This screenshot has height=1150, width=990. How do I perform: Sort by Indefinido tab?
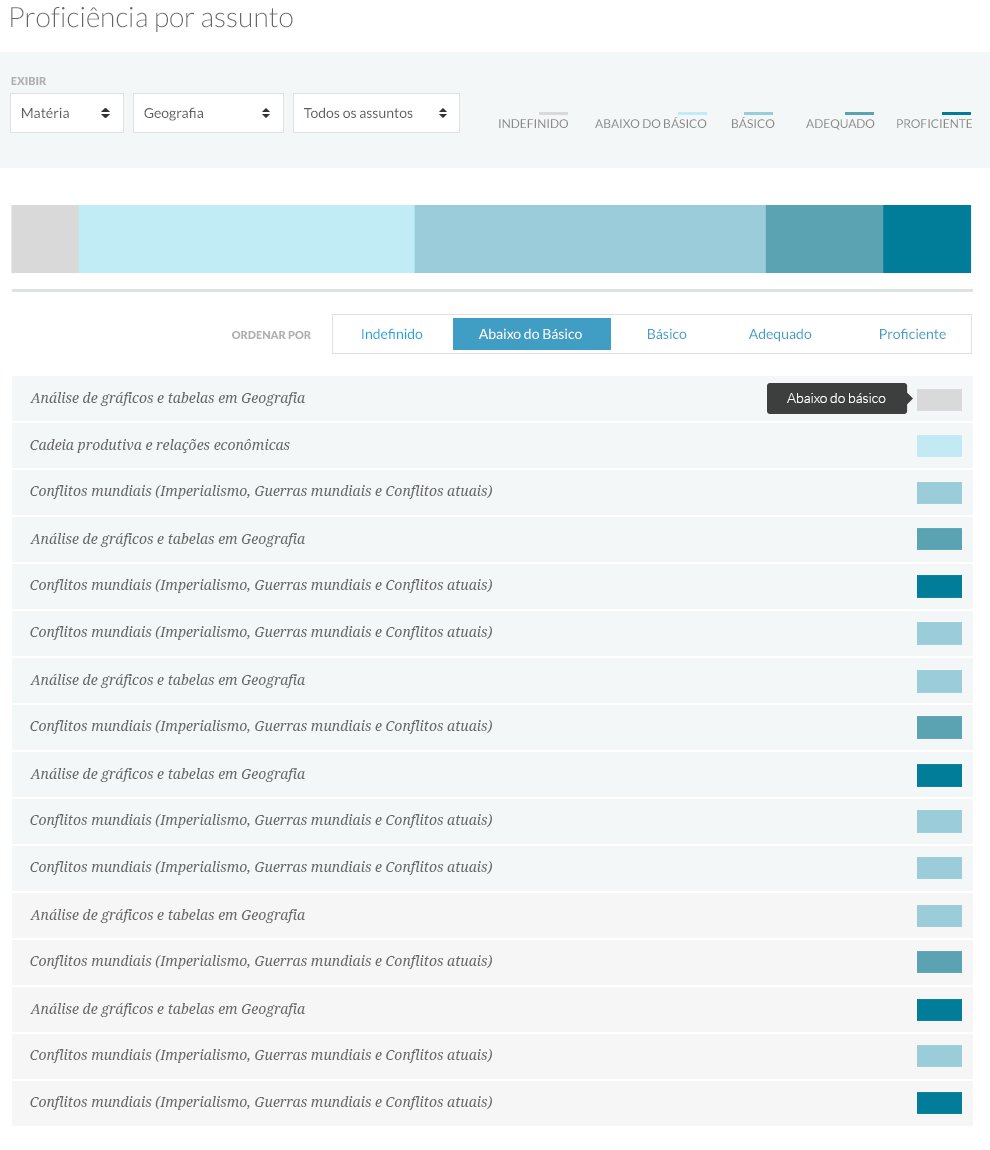click(392, 334)
